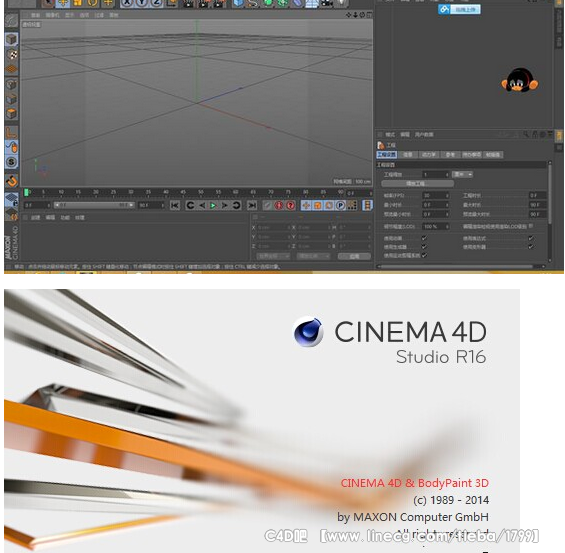This screenshot has height=553, width=565.
Task: Toggle the 使用动画 checkbox
Action: click(x=424, y=238)
